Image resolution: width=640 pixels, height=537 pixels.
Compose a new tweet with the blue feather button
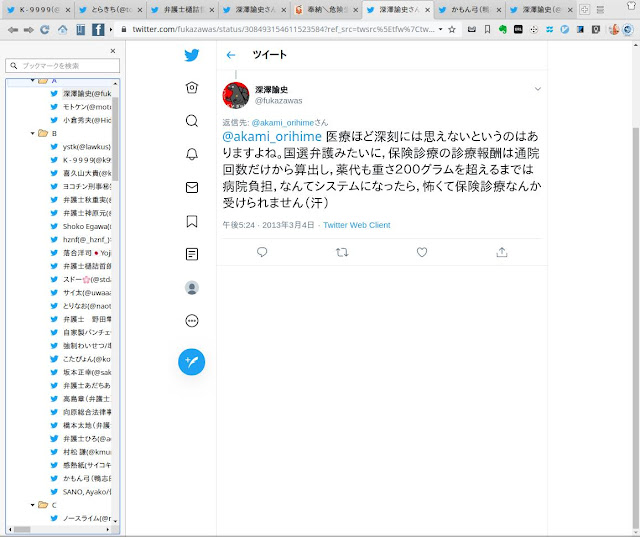tap(191, 362)
